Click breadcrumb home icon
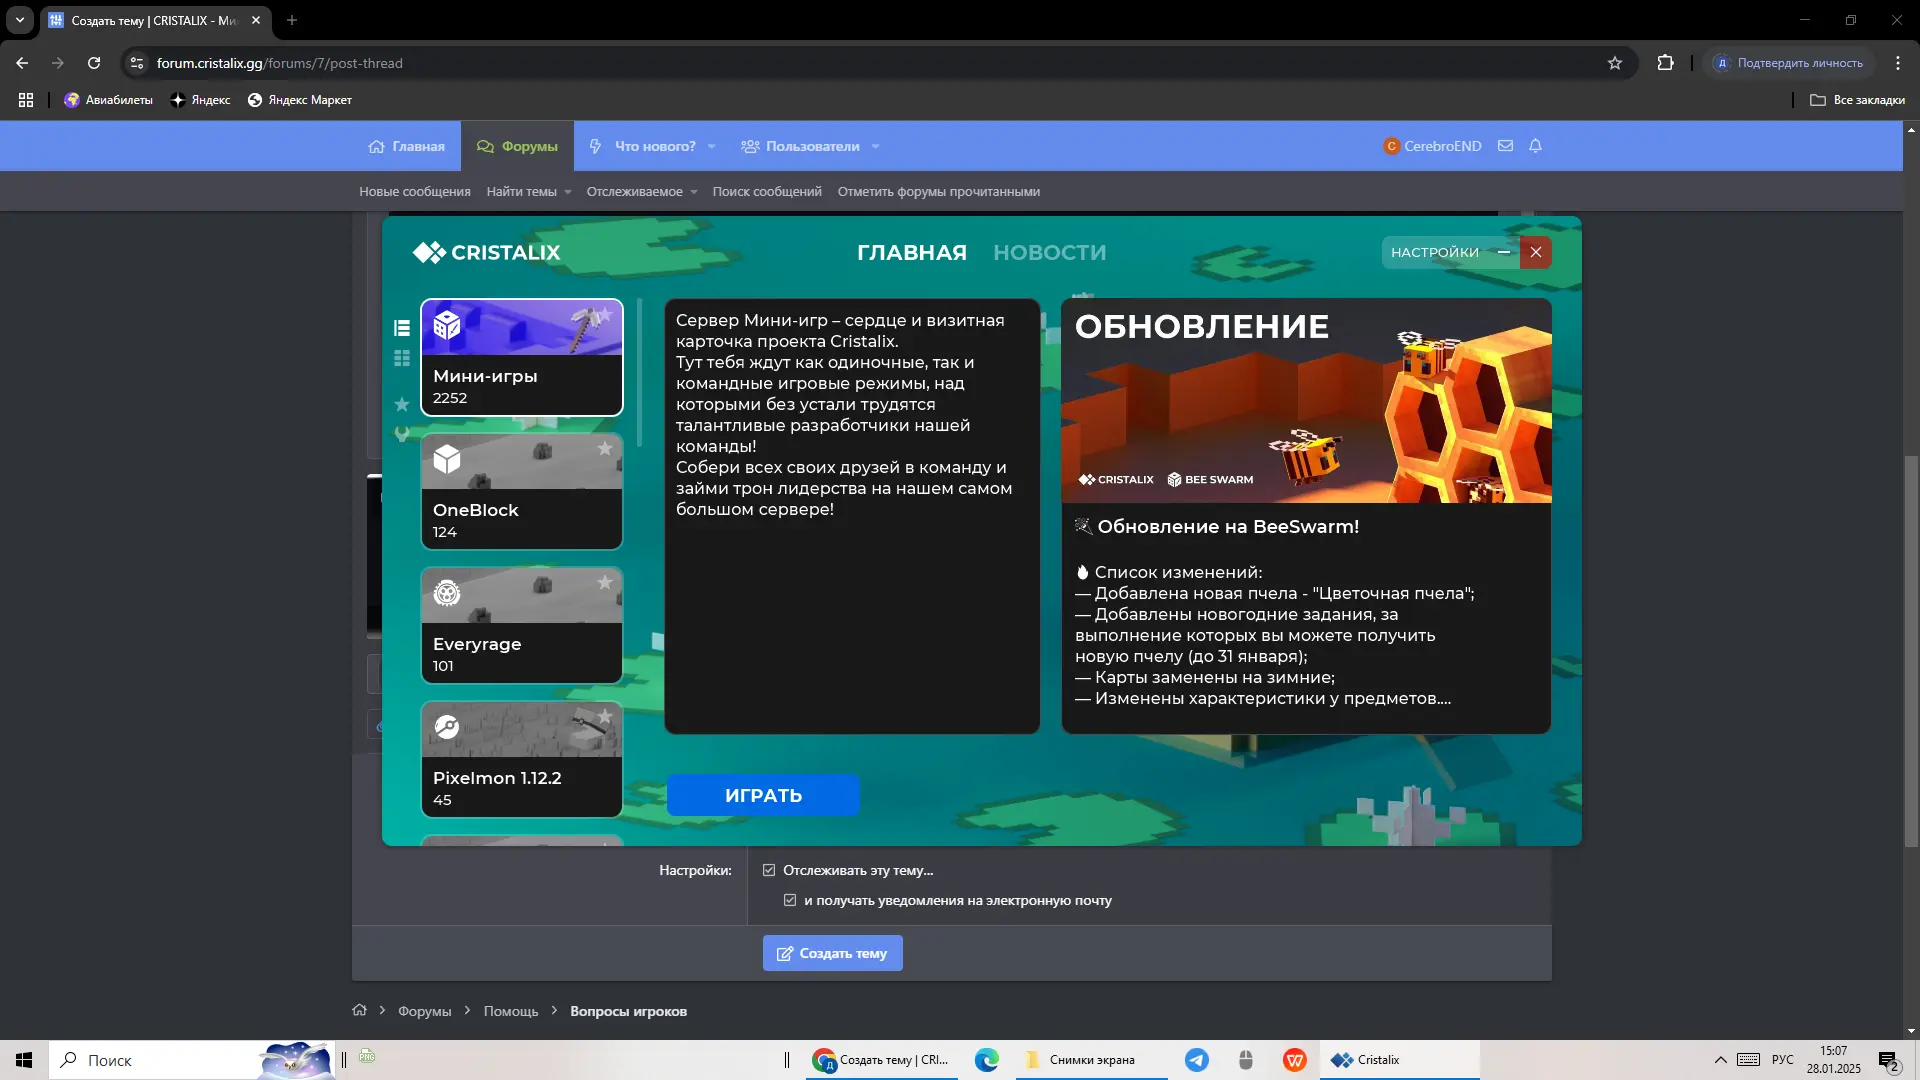1920x1080 pixels. (x=359, y=1010)
